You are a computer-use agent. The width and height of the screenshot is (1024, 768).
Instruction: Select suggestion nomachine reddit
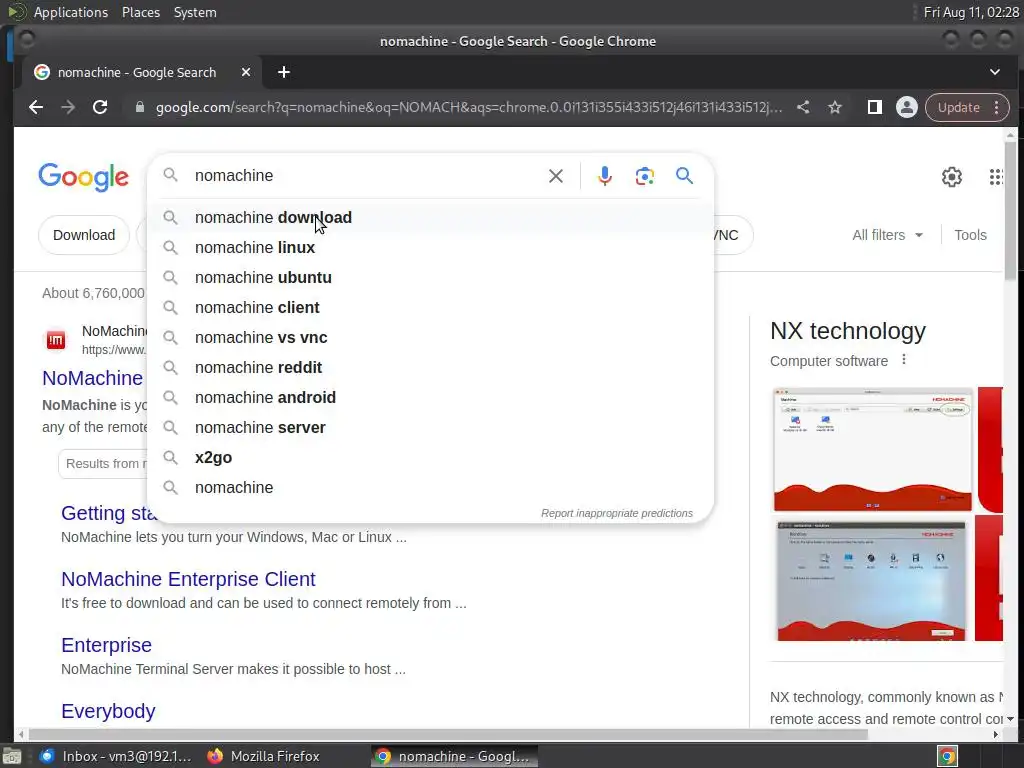[x=431, y=368]
